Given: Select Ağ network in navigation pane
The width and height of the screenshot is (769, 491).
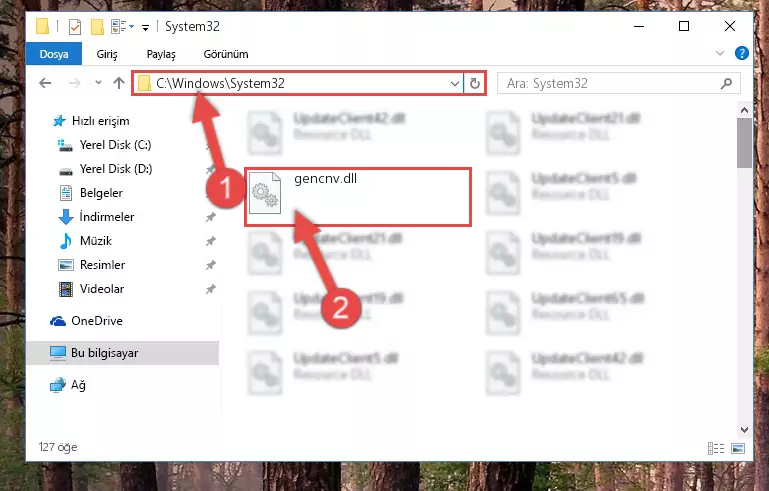Looking at the screenshot, I should coord(78,385).
